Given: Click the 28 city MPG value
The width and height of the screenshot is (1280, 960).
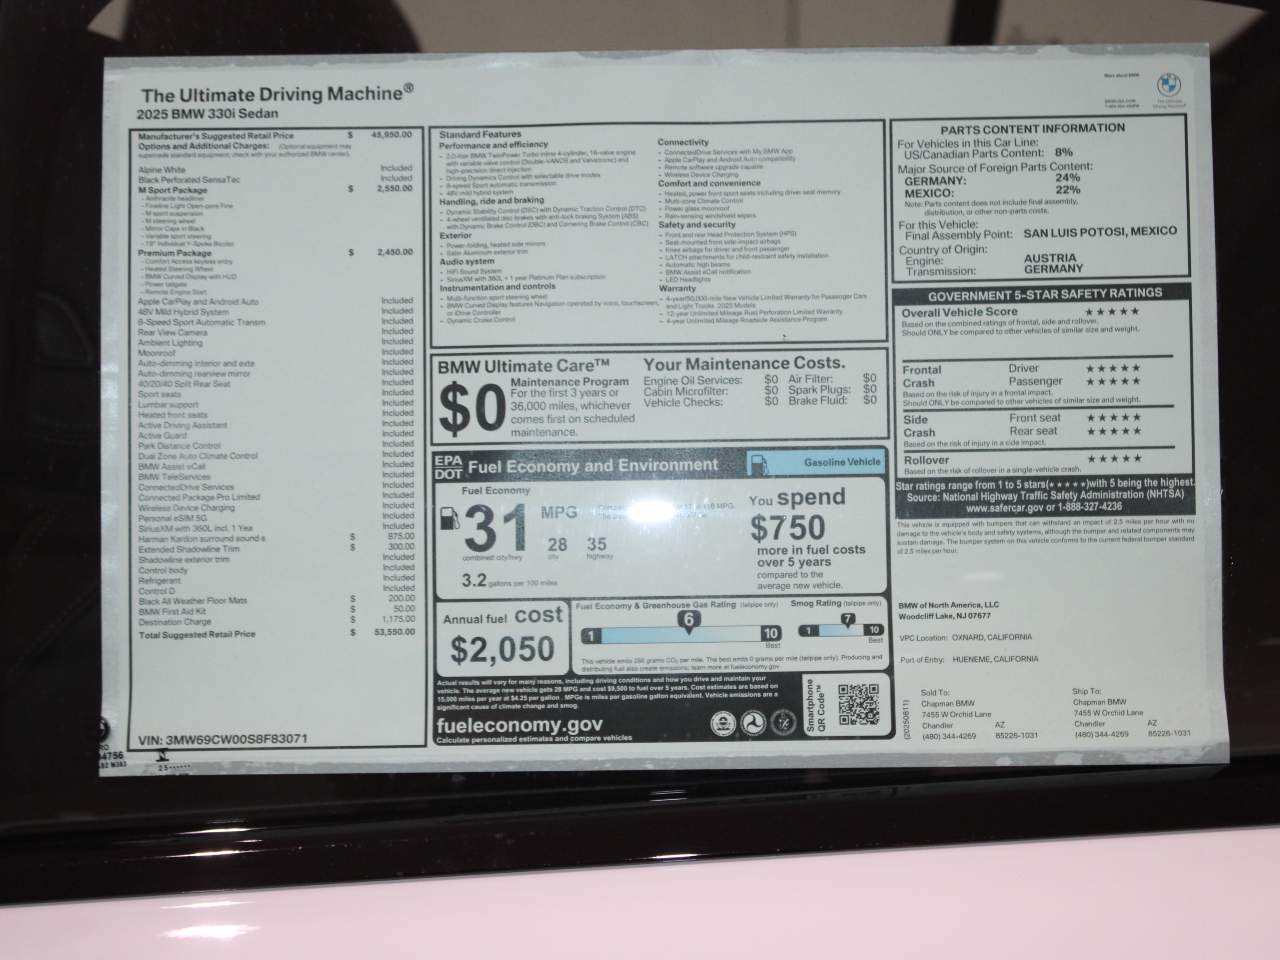Looking at the screenshot, I should [x=557, y=545].
